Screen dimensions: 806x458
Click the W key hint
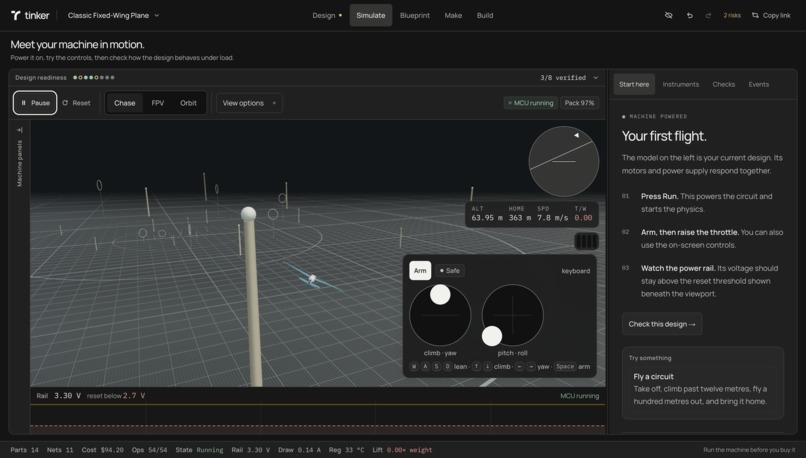[x=414, y=367]
